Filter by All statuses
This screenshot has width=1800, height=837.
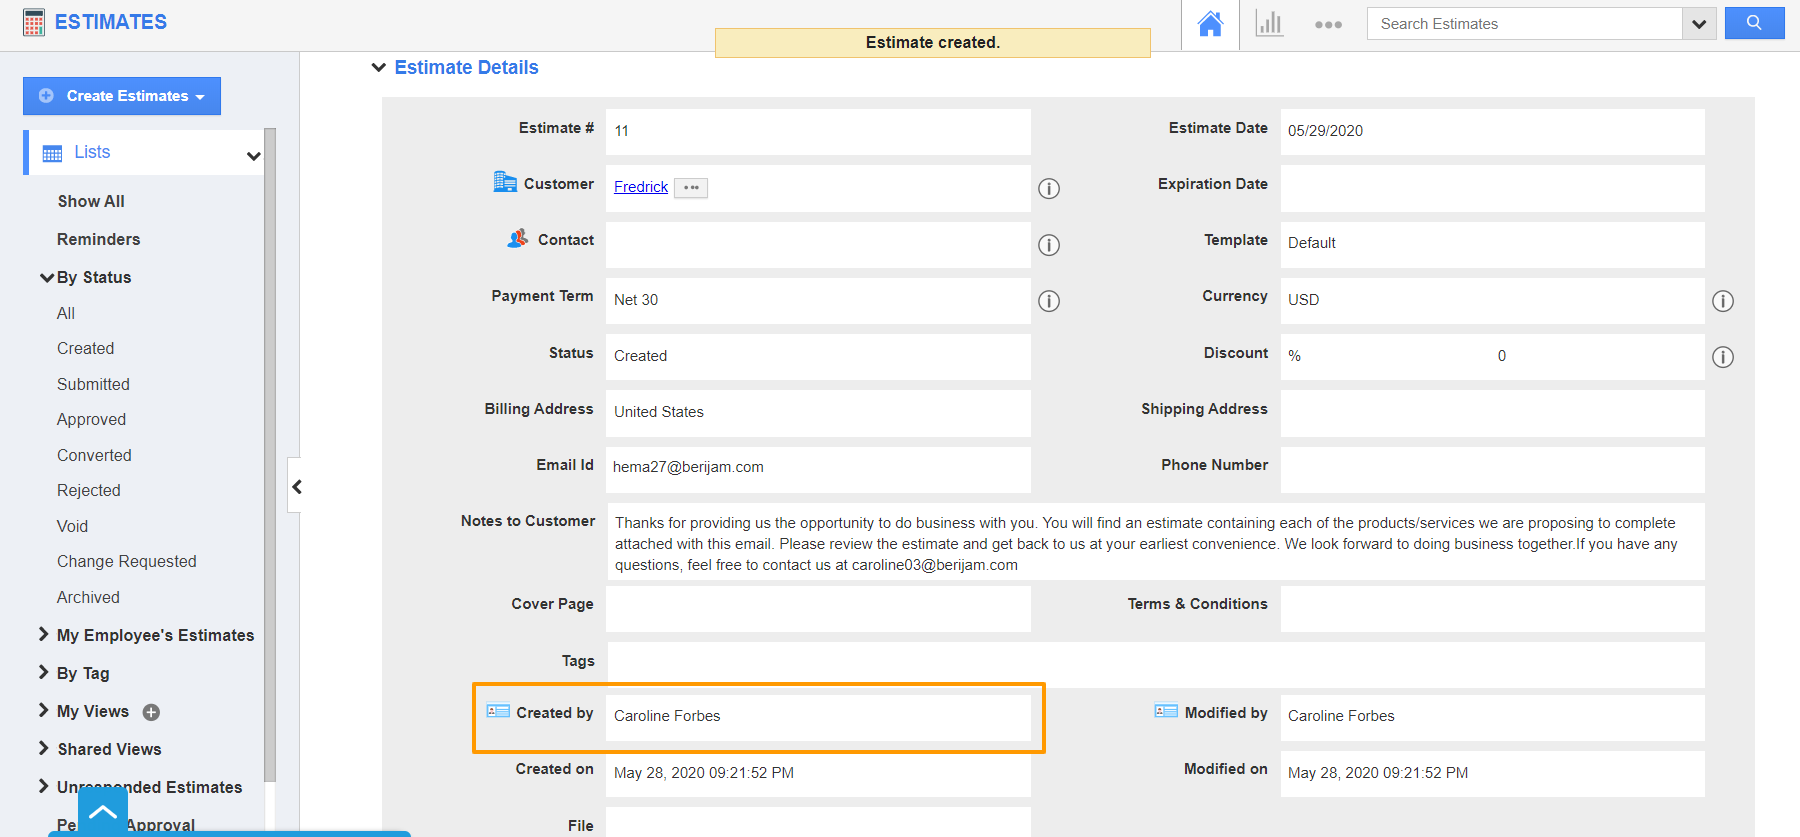pyautogui.click(x=66, y=313)
